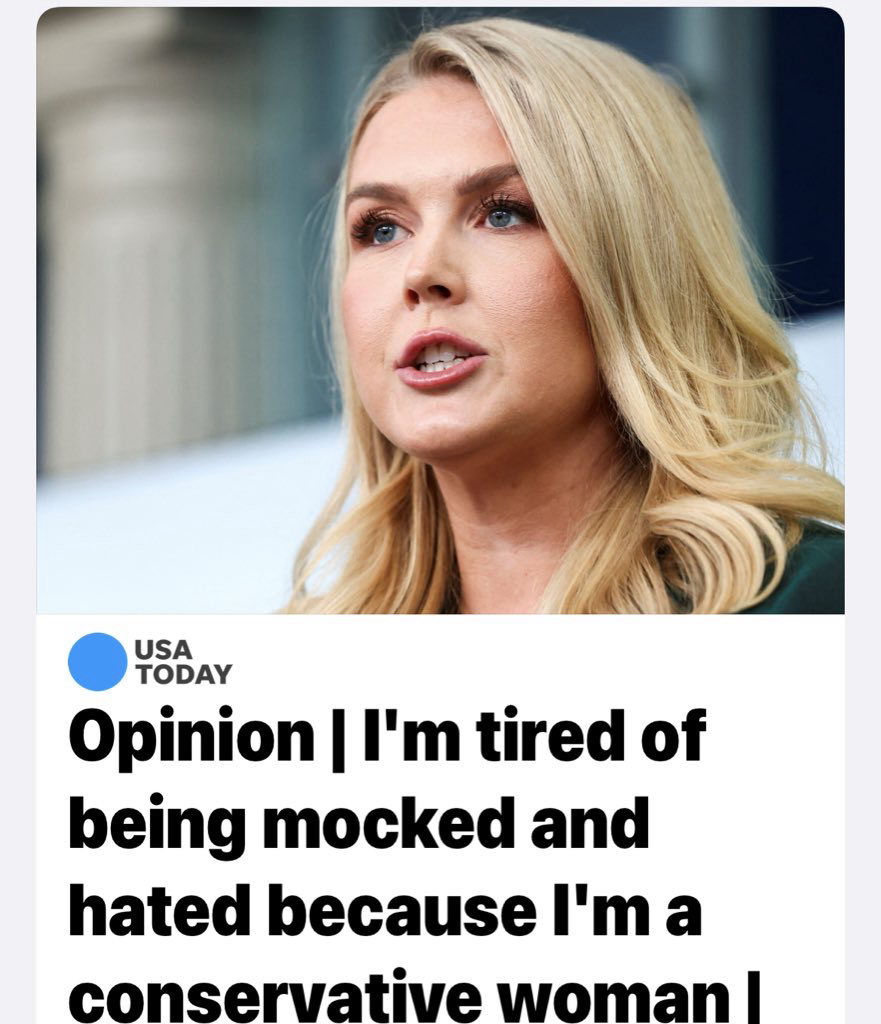Click the word "TODAY" in the publisher label
This screenshot has height=1024, width=881.
click(183, 673)
